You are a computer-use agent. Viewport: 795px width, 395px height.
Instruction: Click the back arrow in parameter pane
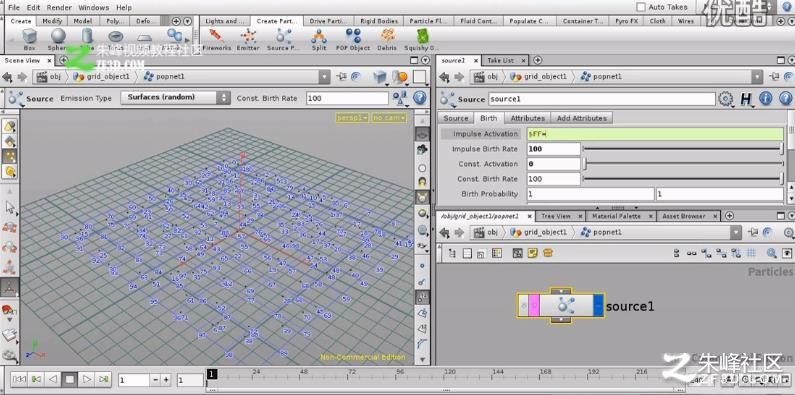(x=444, y=77)
